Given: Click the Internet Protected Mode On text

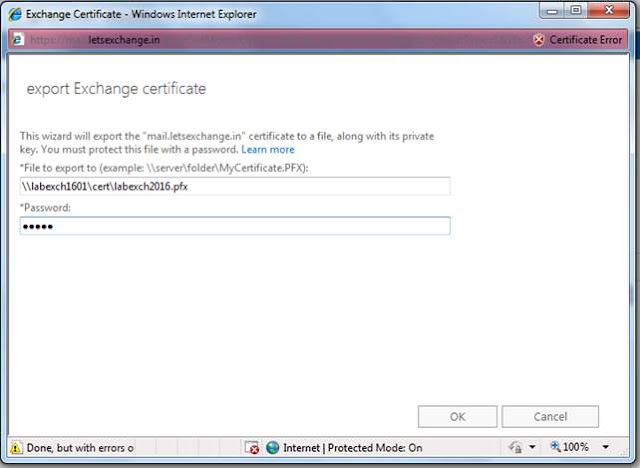Looking at the screenshot, I should coord(353,448).
